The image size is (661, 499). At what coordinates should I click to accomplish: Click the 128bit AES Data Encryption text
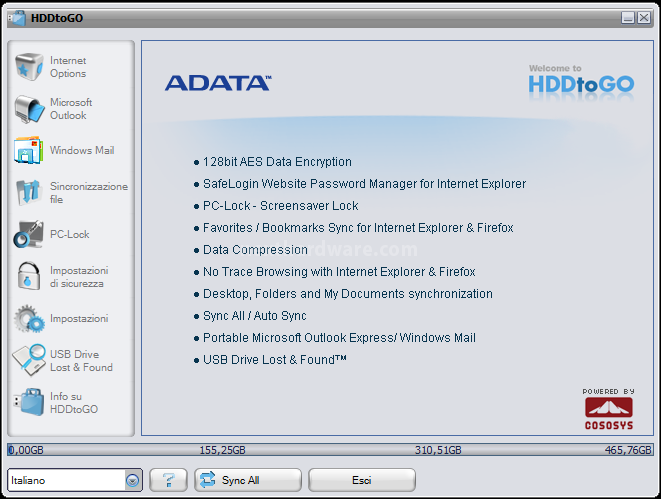277,162
